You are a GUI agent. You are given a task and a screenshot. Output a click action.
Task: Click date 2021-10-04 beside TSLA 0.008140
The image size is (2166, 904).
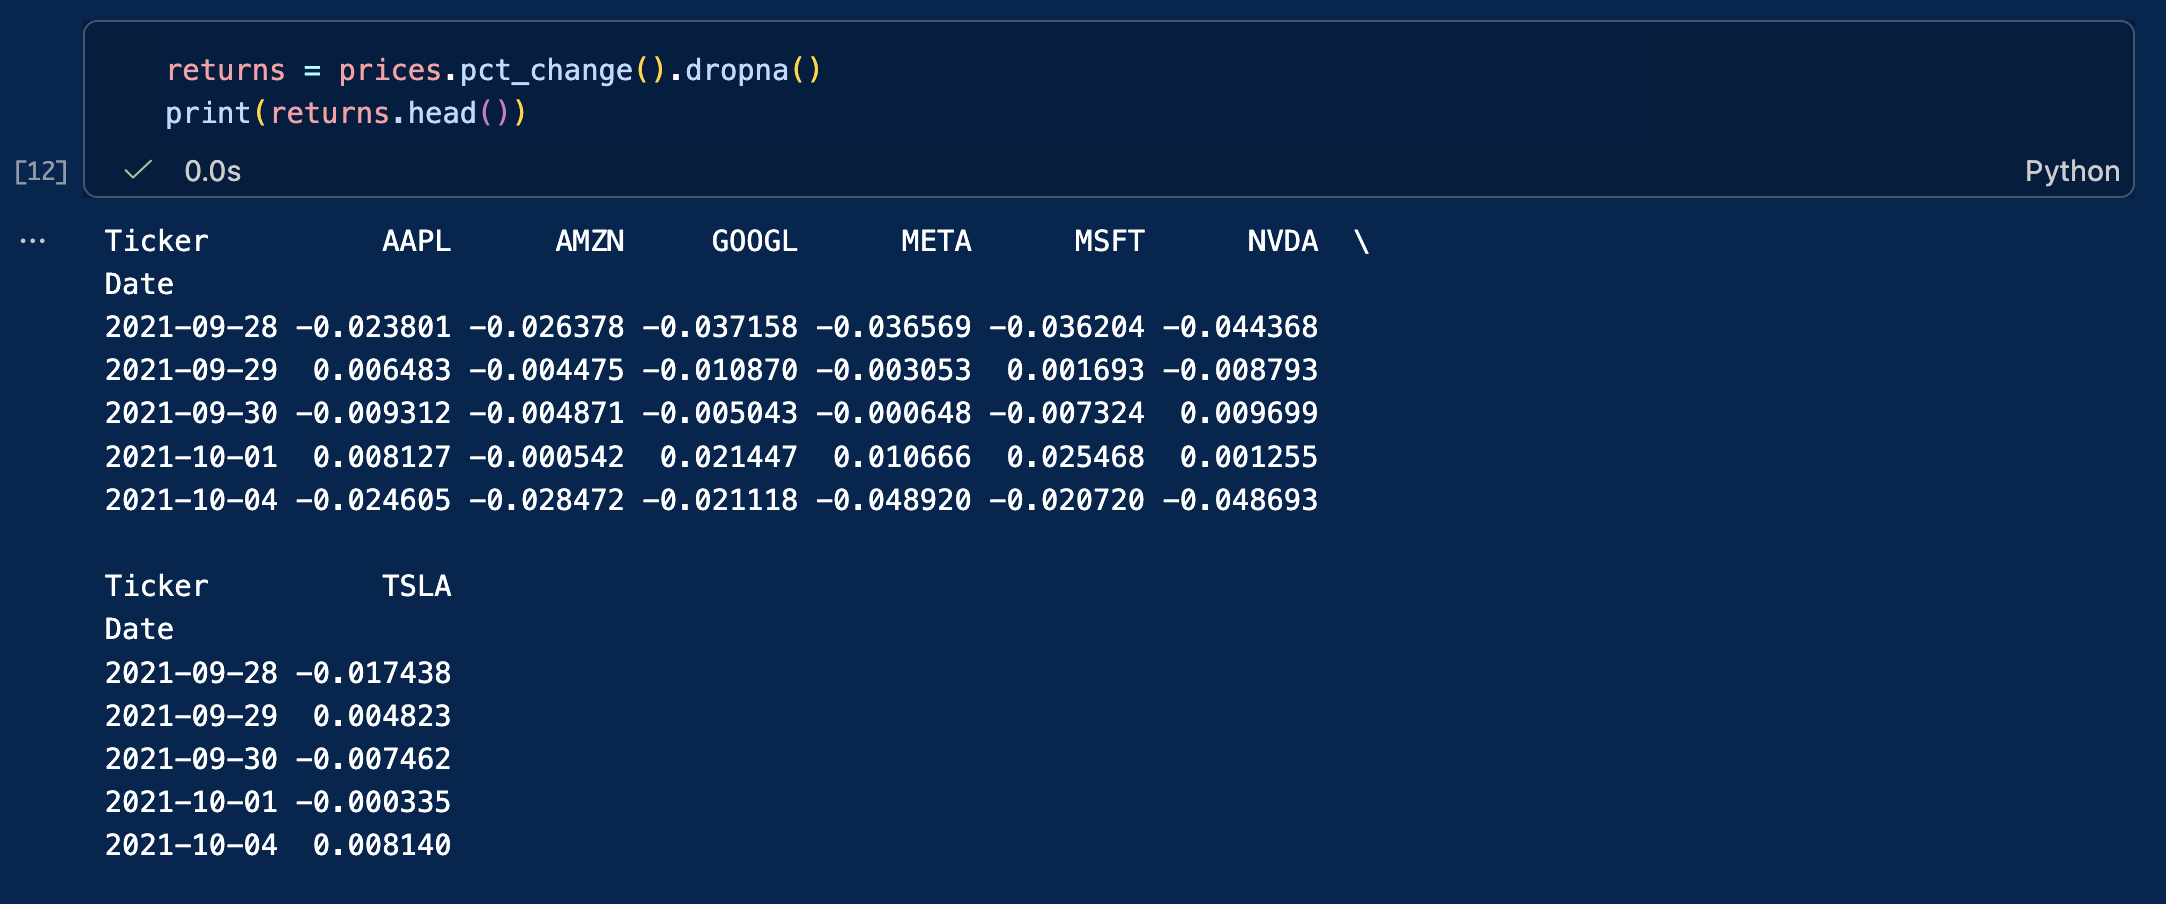click(191, 845)
